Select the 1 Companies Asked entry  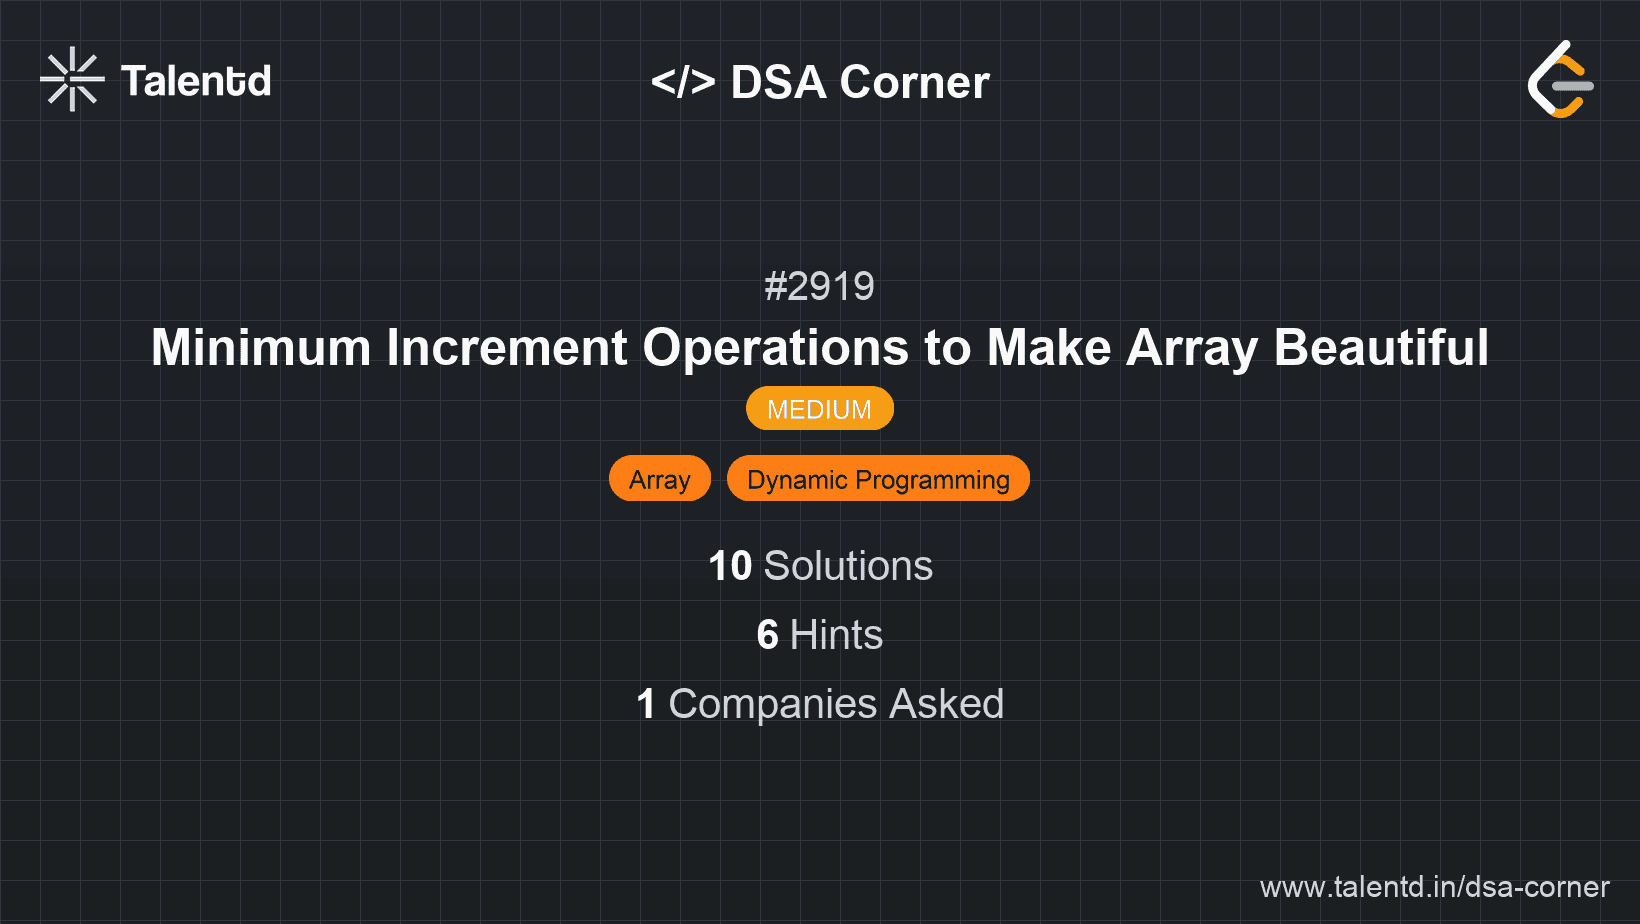pyautogui.click(x=819, y=703)
